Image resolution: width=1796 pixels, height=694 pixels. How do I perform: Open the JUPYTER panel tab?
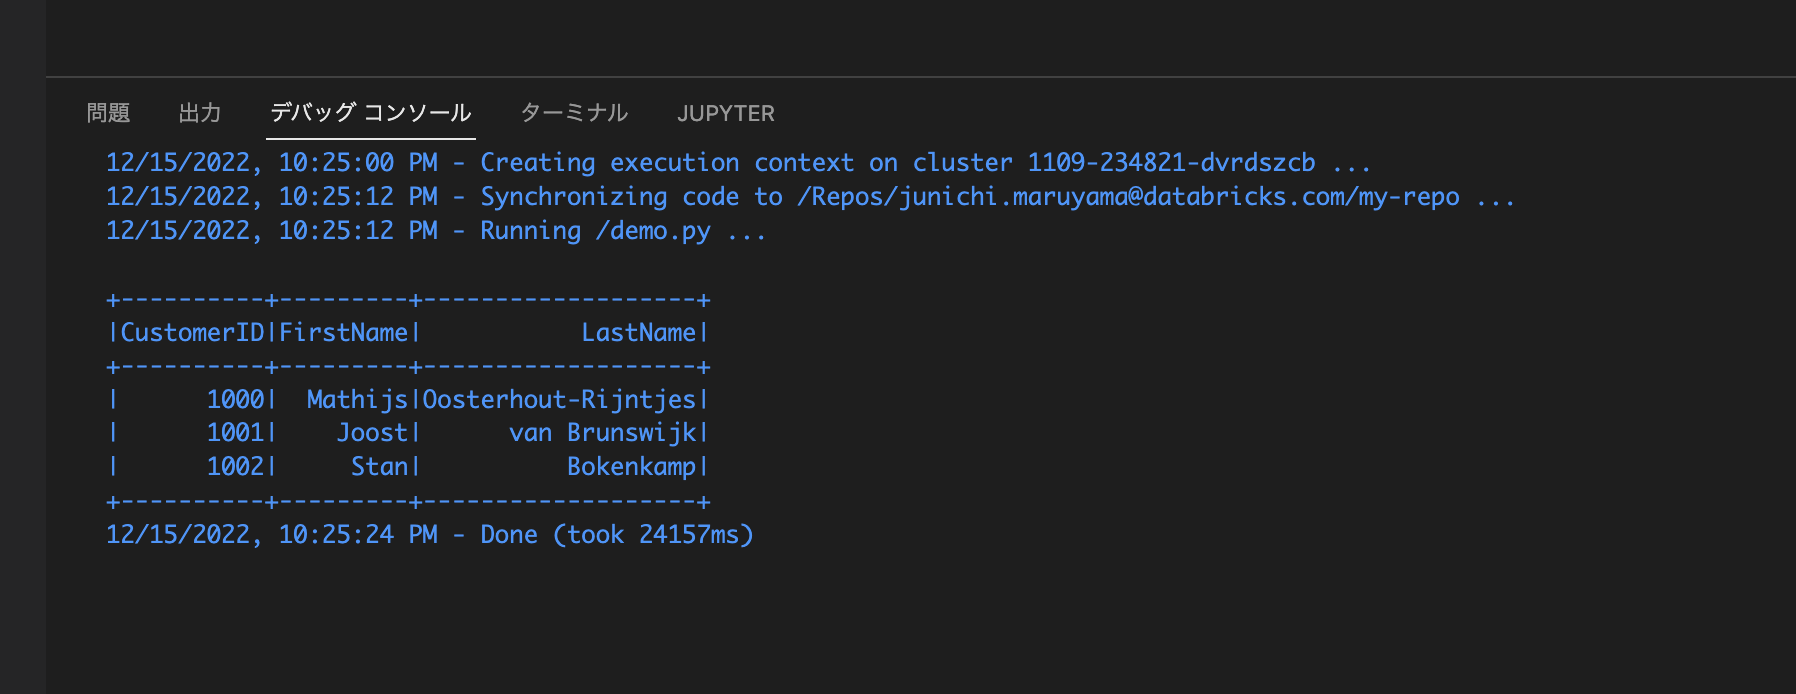[x=727, y=113]
